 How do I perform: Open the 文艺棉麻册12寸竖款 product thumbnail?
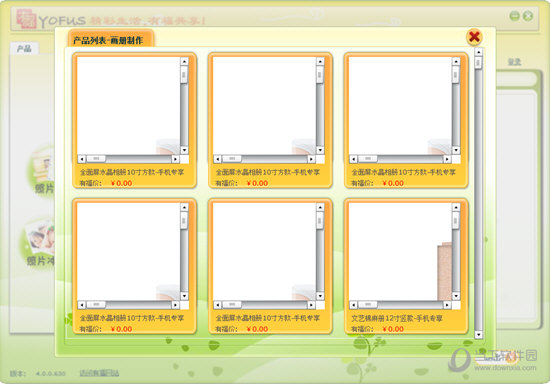coord(400,251)
